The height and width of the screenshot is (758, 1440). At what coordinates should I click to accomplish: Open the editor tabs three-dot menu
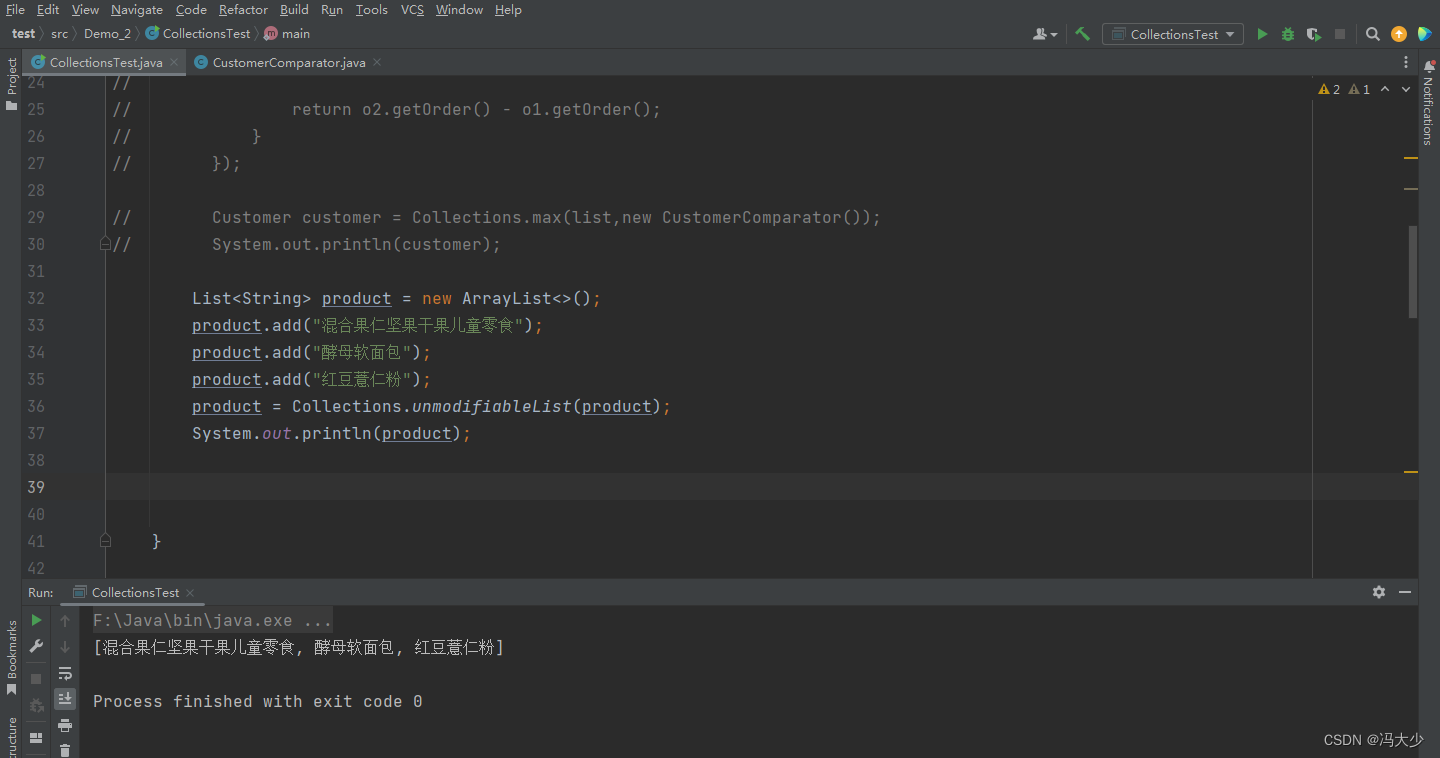tap(1406, 62)
